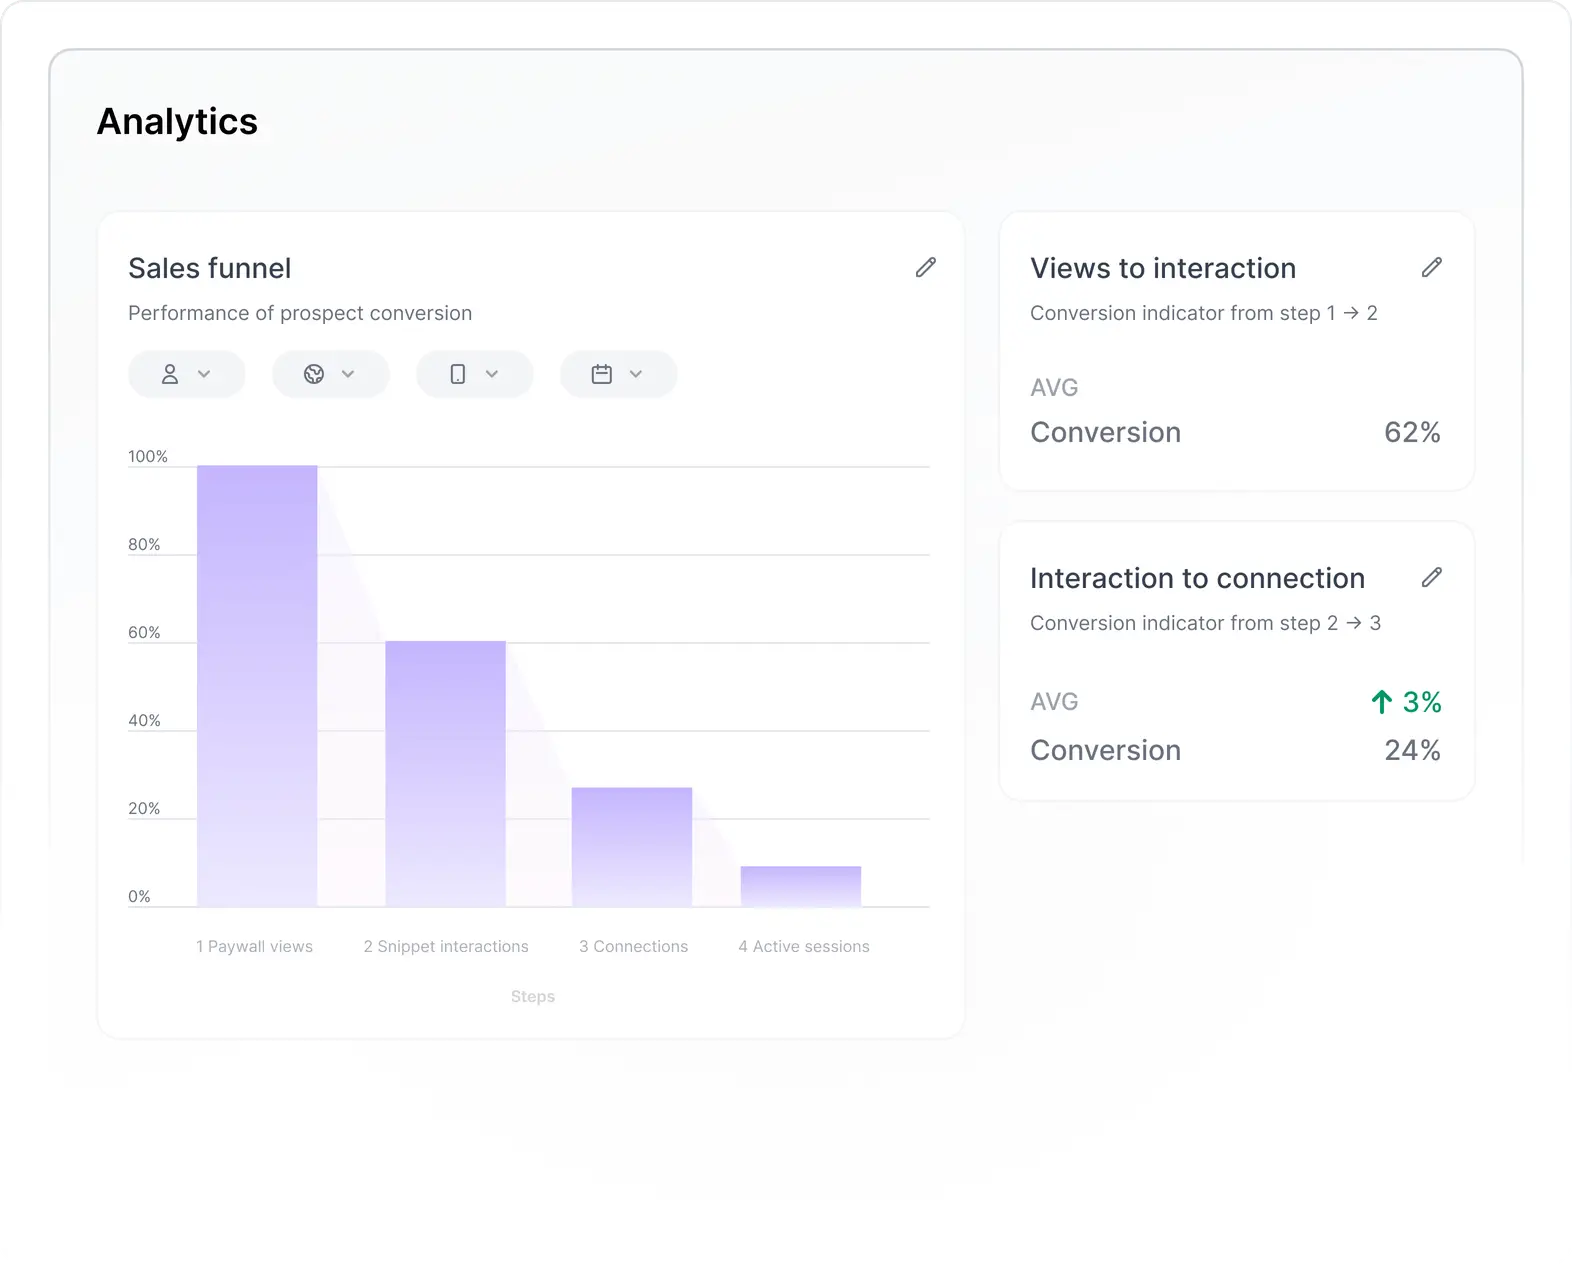The height and width of the screenshot is (1264, 1572).
Task: Click the 40% y-axis label
Action: [x=144, y=720]
